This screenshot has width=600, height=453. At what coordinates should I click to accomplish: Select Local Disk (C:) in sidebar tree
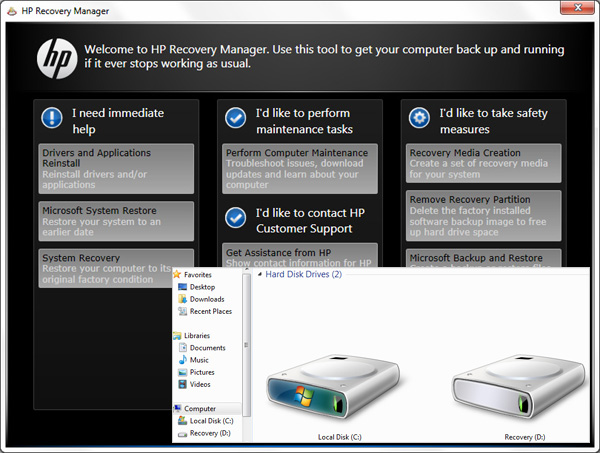(x=211, y=421)
